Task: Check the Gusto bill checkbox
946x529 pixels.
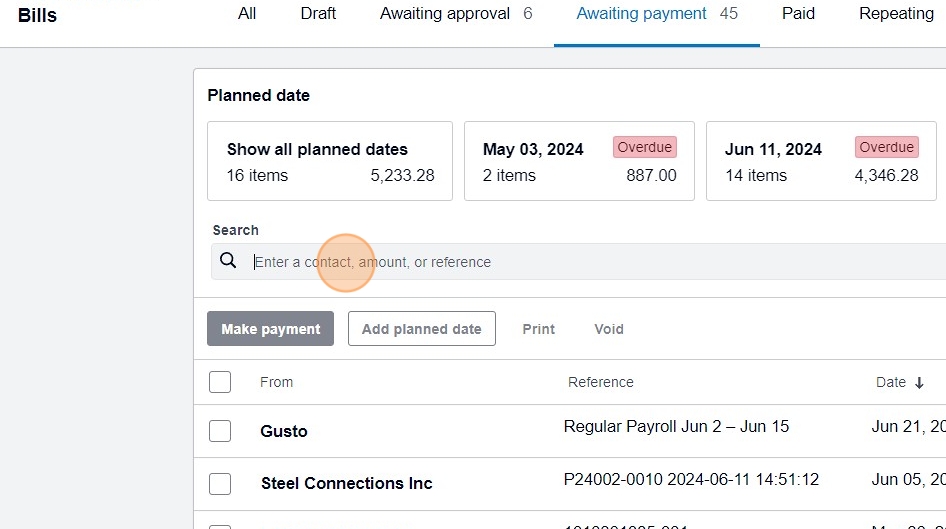Action: pos(220,431)
